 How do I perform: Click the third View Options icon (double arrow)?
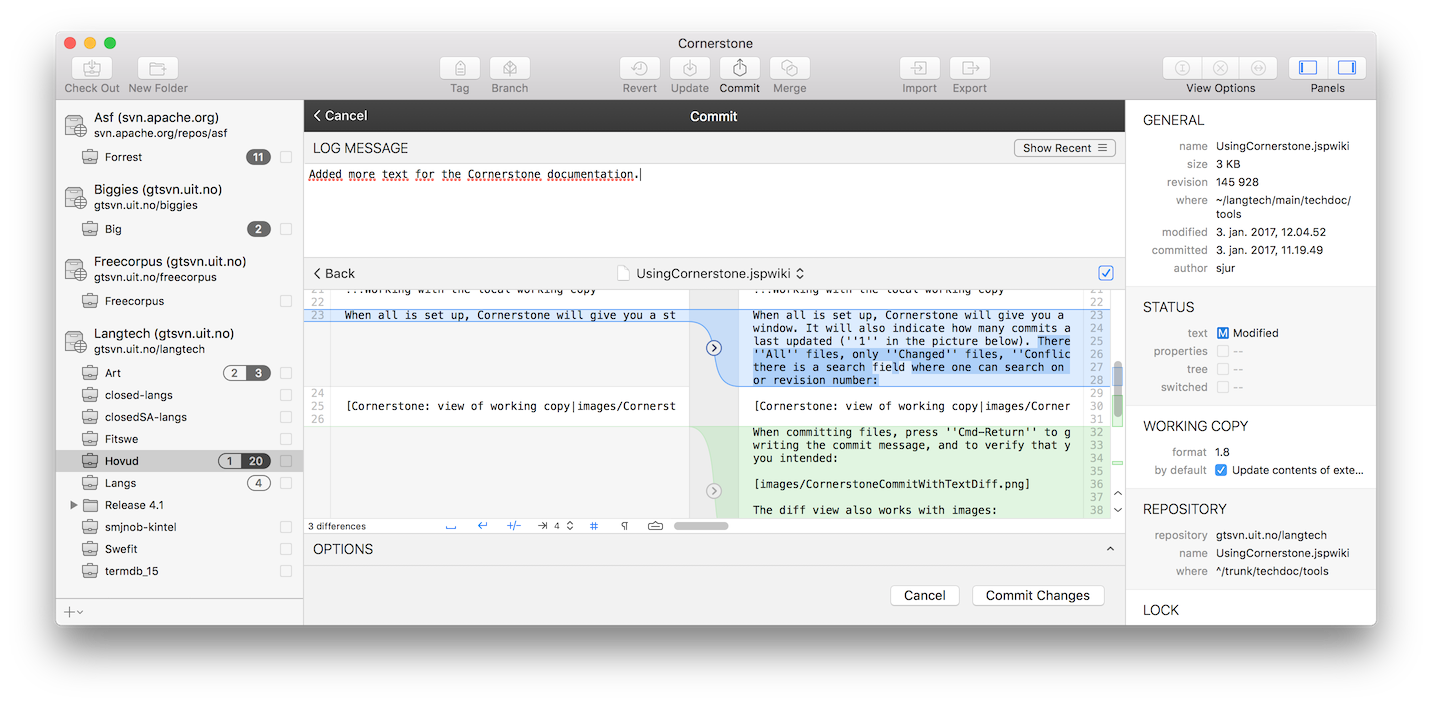click(x=1259, y=68)
